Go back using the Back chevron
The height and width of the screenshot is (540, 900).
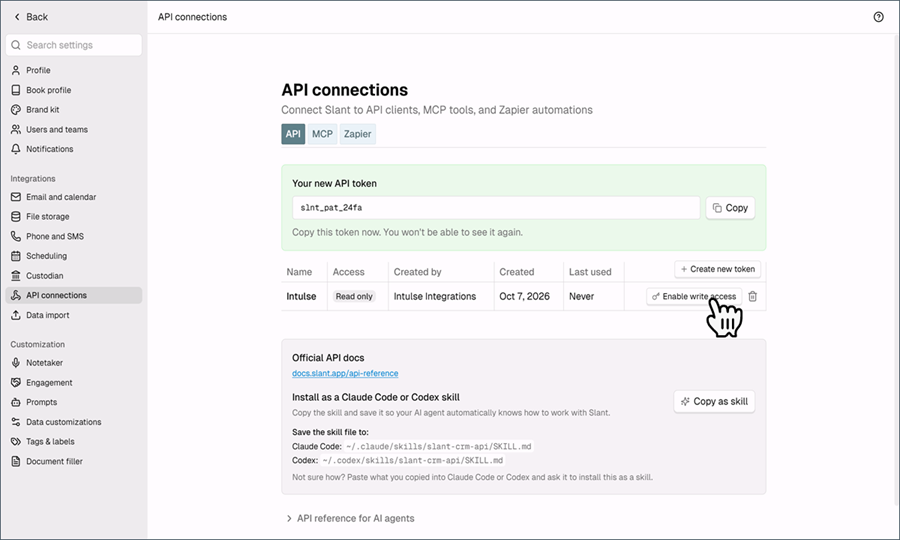(30, 17)
